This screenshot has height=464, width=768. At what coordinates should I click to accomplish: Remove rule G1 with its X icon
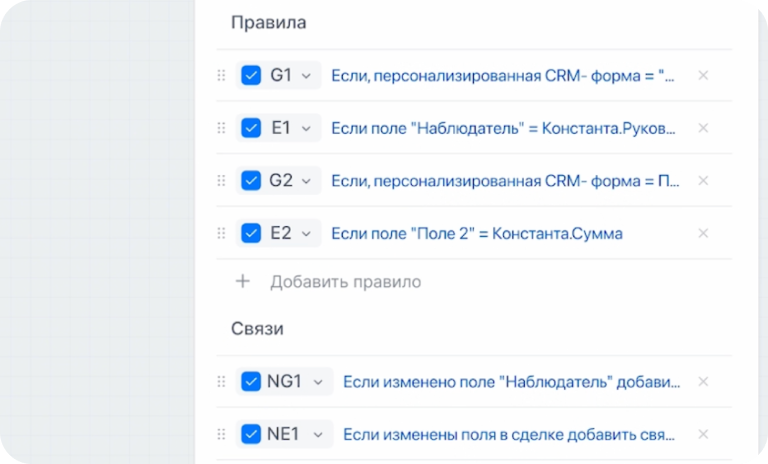[x=703, y=75]
